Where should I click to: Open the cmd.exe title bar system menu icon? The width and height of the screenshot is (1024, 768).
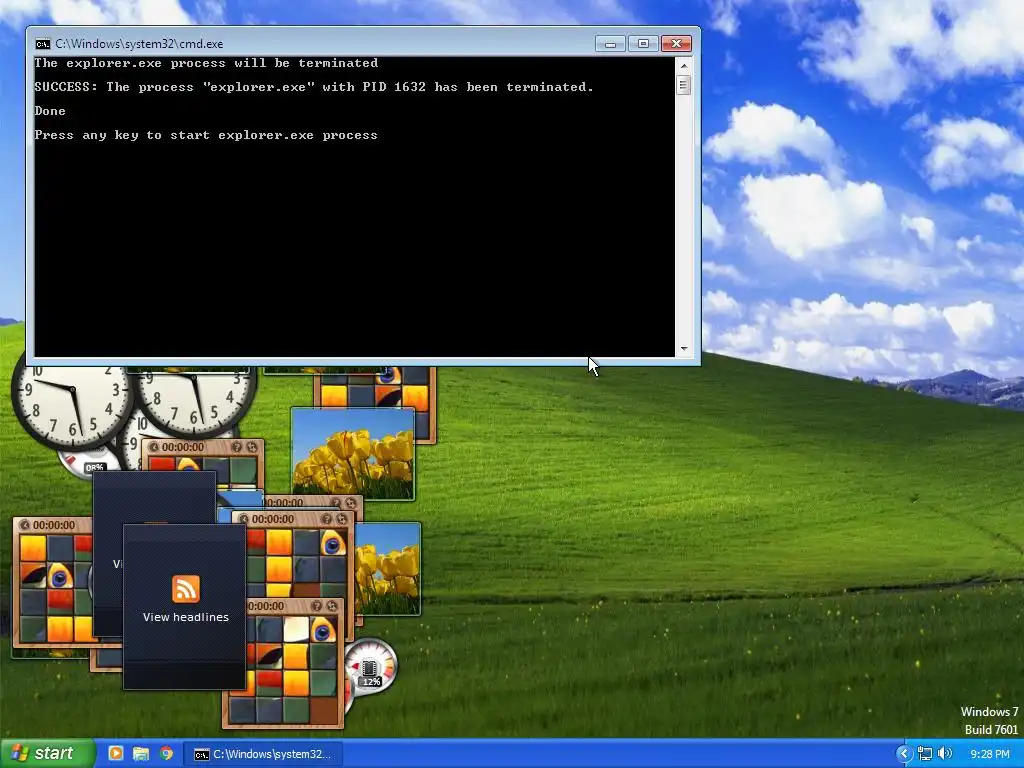click(43, 44)
